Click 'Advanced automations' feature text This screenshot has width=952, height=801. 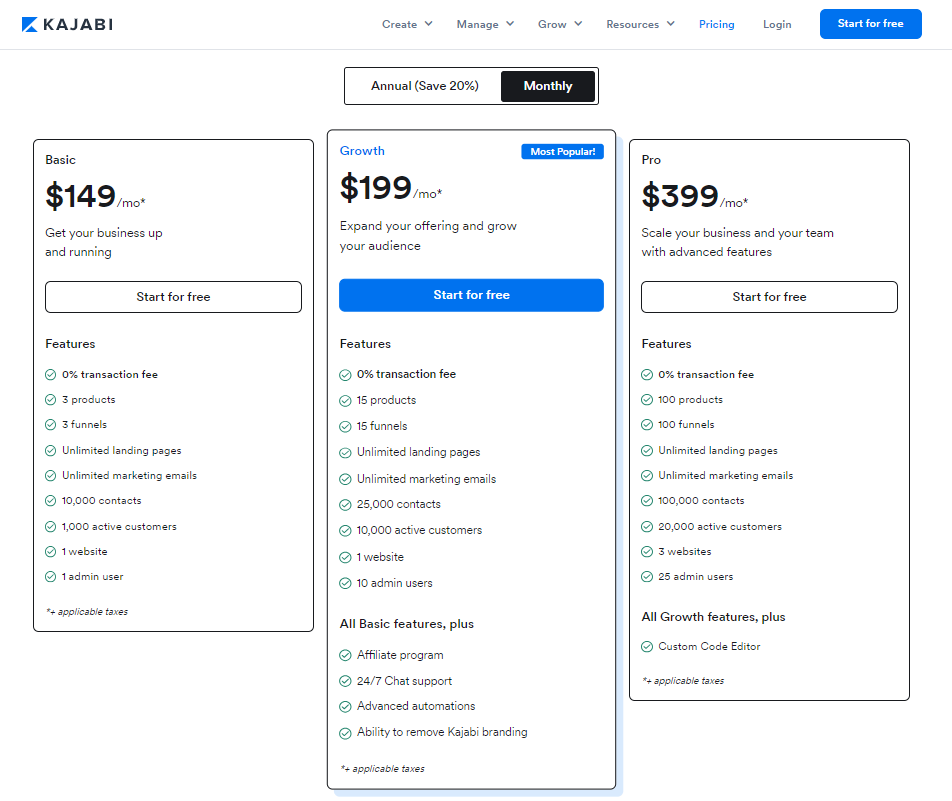click(x=416, y=706)
